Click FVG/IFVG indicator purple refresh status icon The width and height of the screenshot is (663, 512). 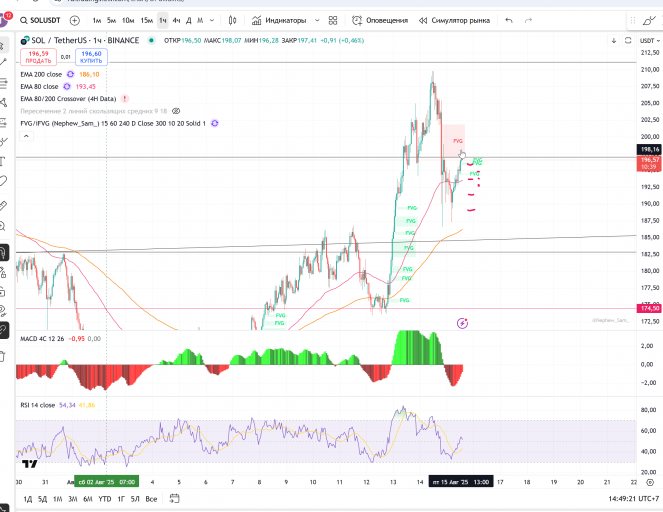[215, 123]
